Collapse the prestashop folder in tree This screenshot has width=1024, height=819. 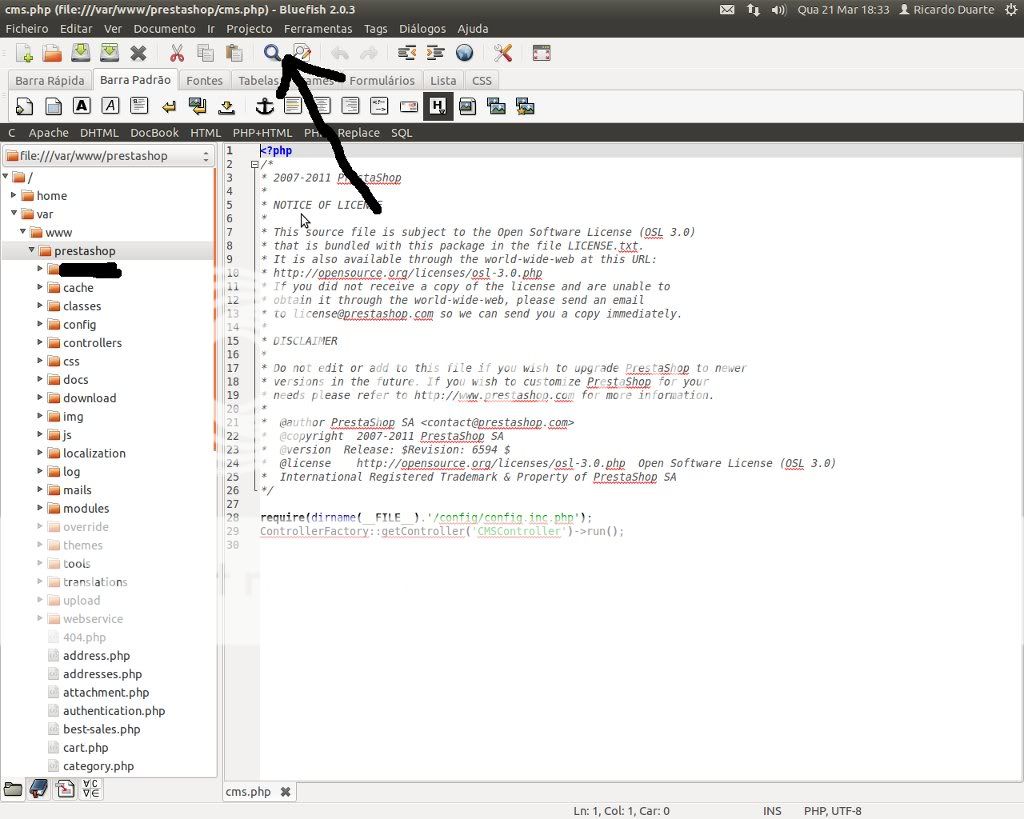(32, 251)
